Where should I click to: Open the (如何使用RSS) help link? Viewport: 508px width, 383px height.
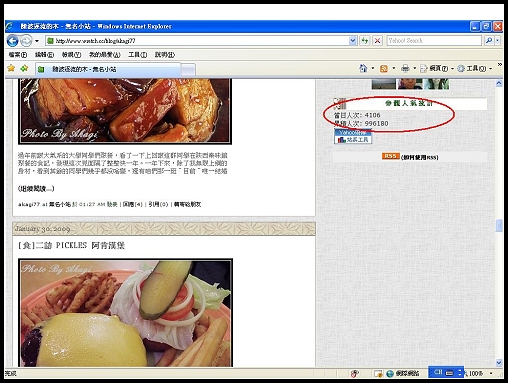tap(419, 157)
